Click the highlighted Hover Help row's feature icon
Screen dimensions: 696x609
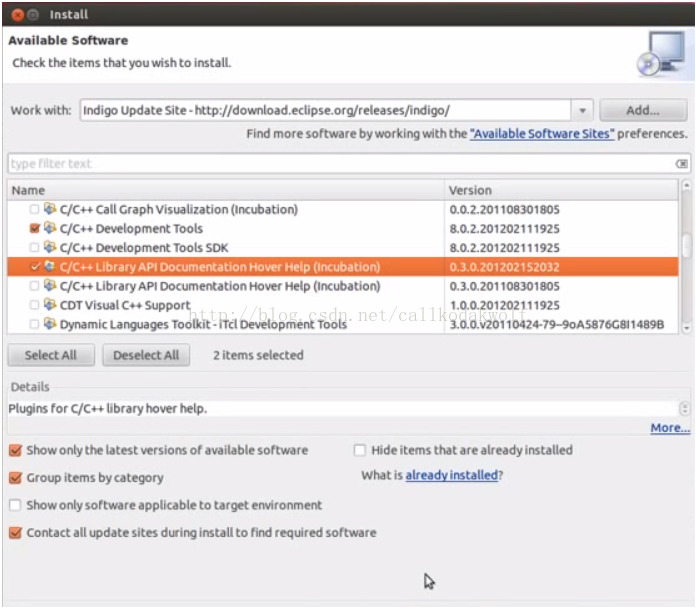[x=50, y=266]
